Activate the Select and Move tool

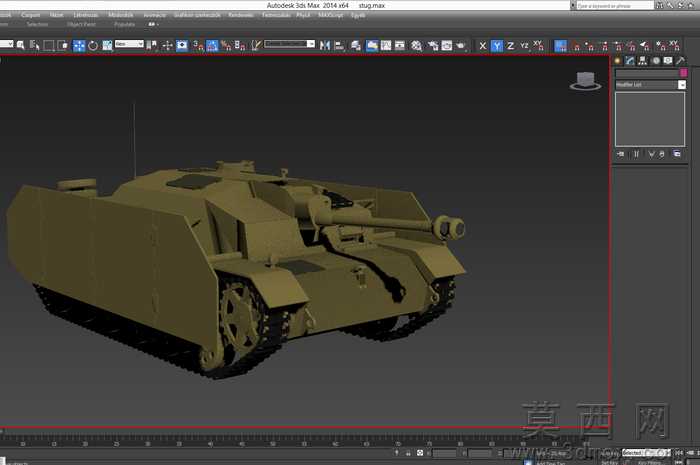(x=79, y=46)
